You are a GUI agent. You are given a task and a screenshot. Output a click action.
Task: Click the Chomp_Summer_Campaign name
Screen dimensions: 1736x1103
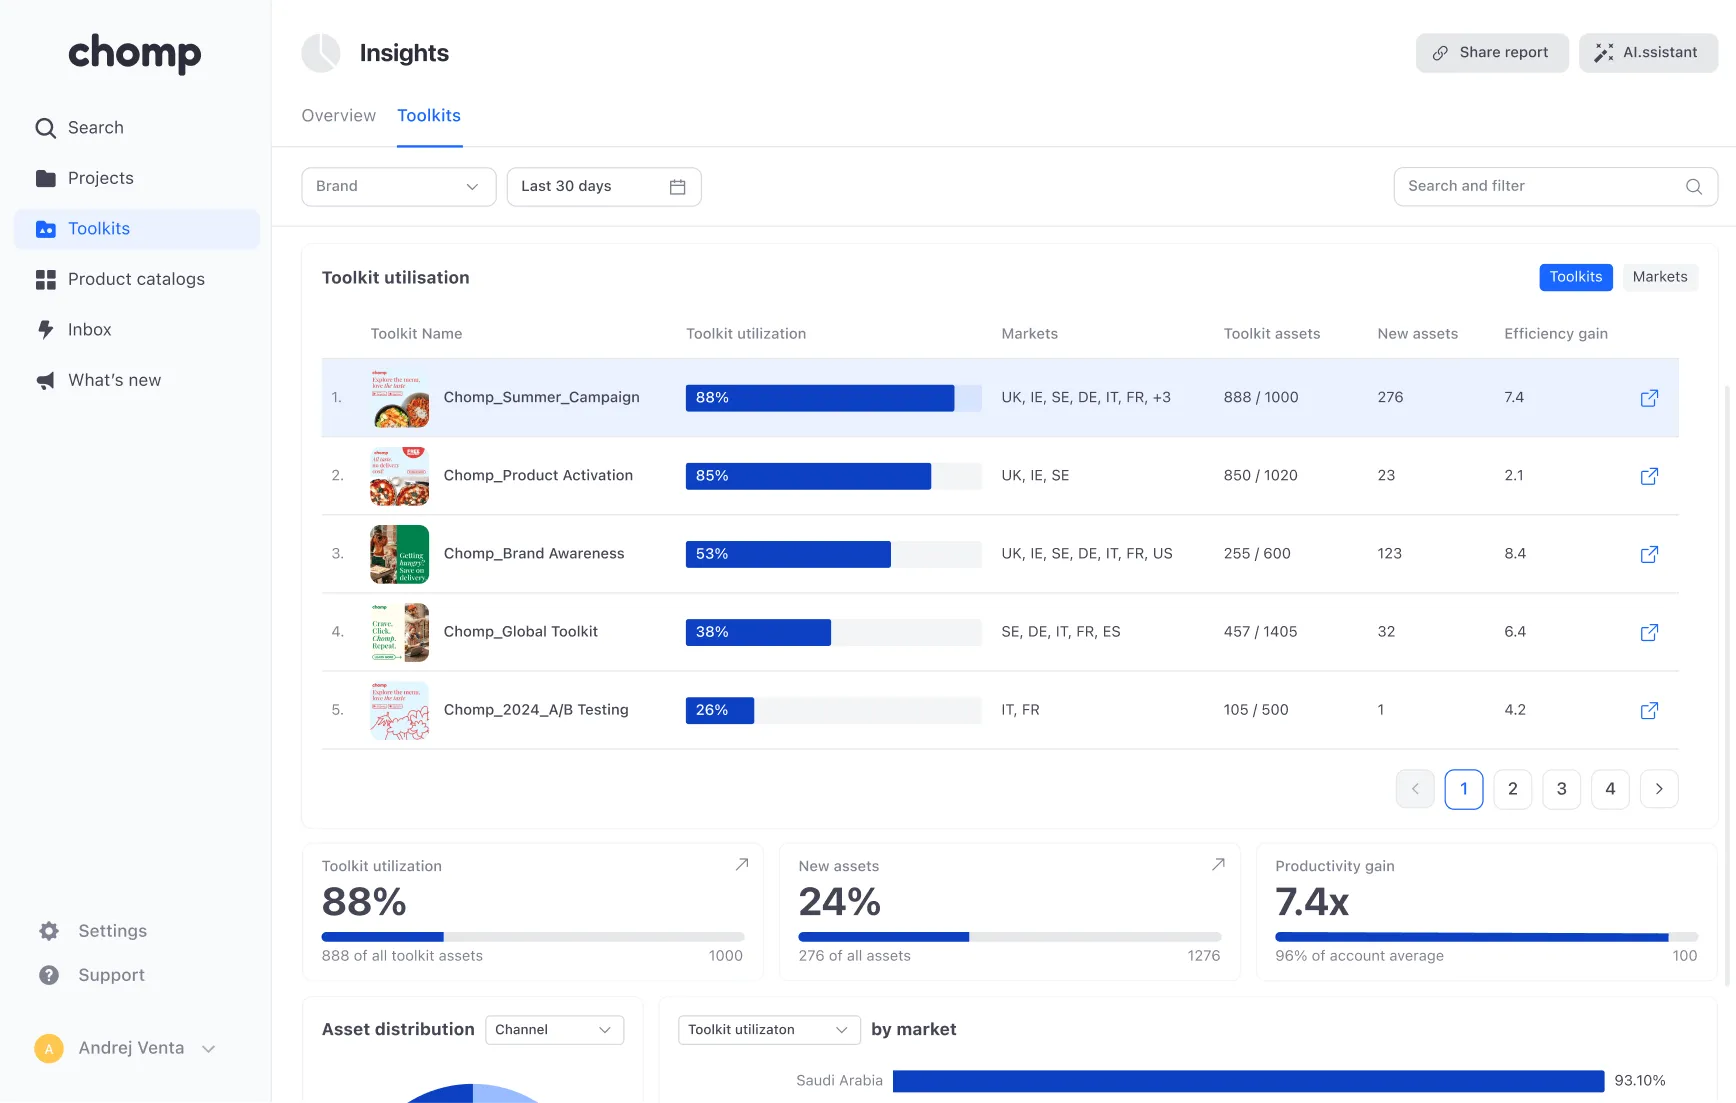[542, 398]
